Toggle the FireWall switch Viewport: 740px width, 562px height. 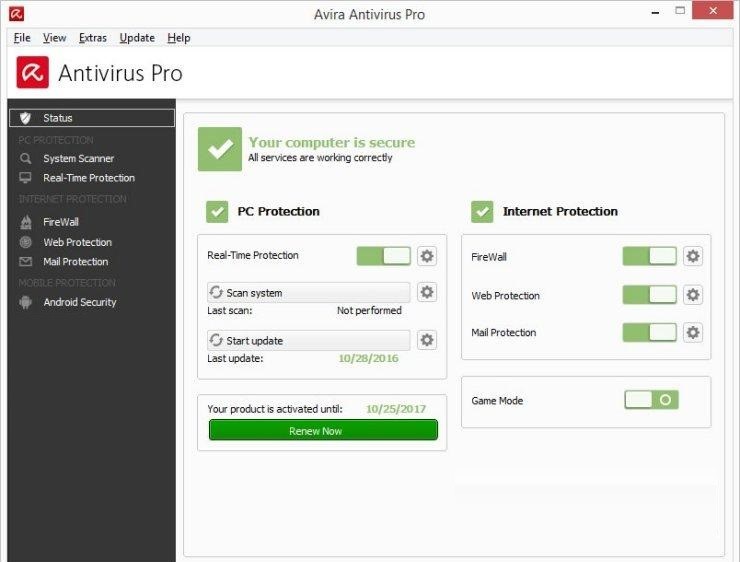(649, 256)
